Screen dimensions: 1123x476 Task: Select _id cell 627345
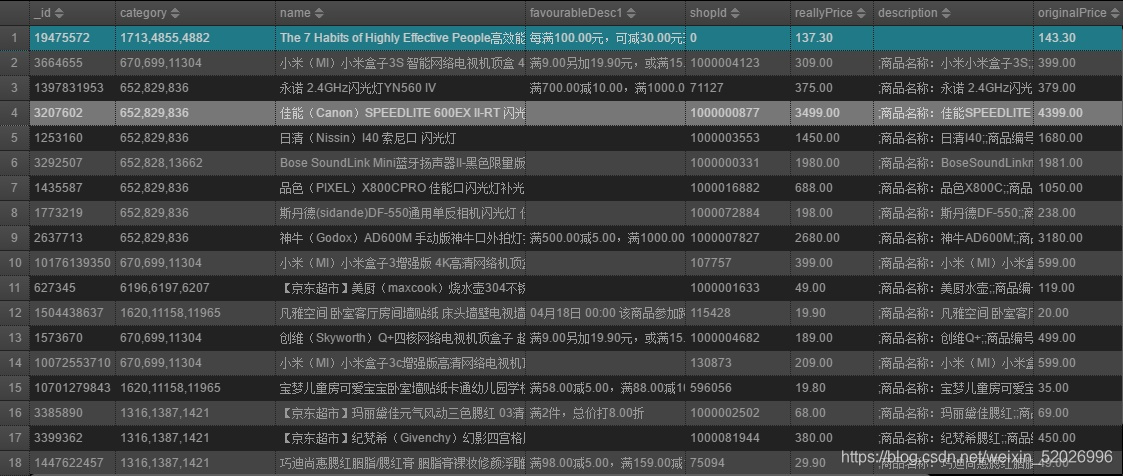pyautogui.click(x=72, y=288)
